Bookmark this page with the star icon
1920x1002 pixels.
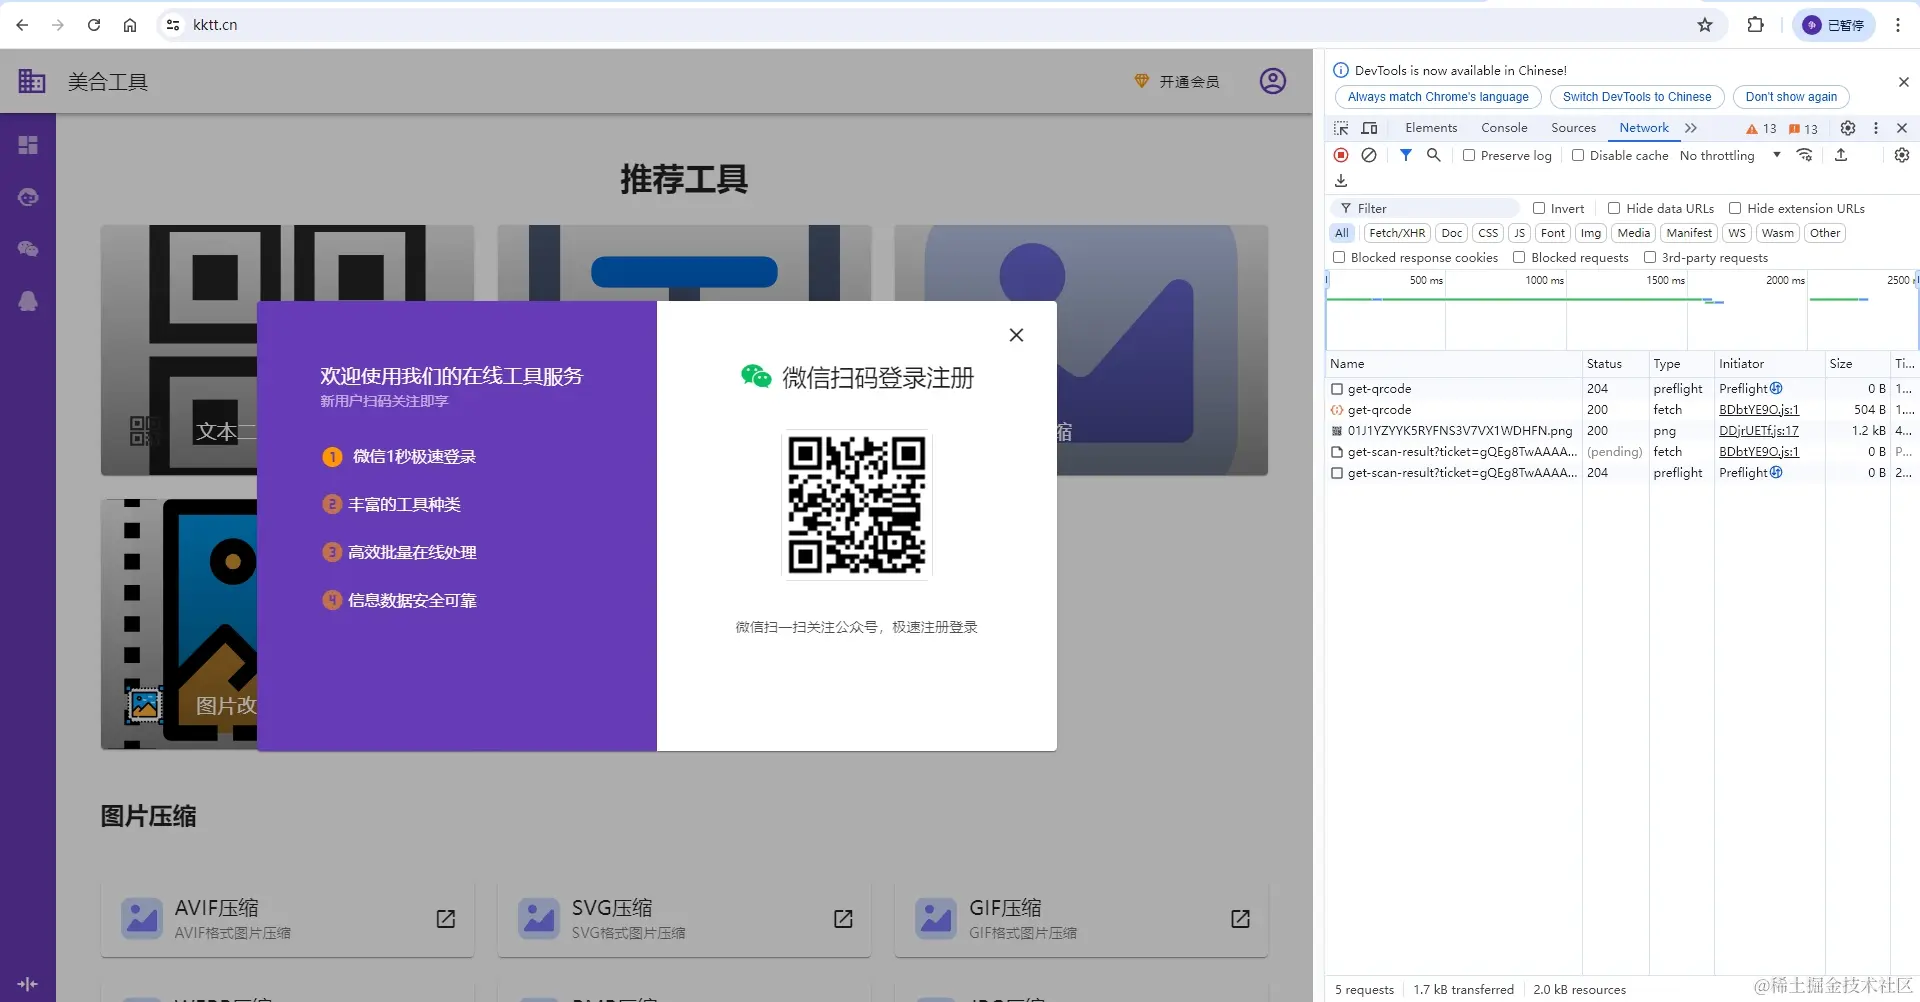(1705, 25)
